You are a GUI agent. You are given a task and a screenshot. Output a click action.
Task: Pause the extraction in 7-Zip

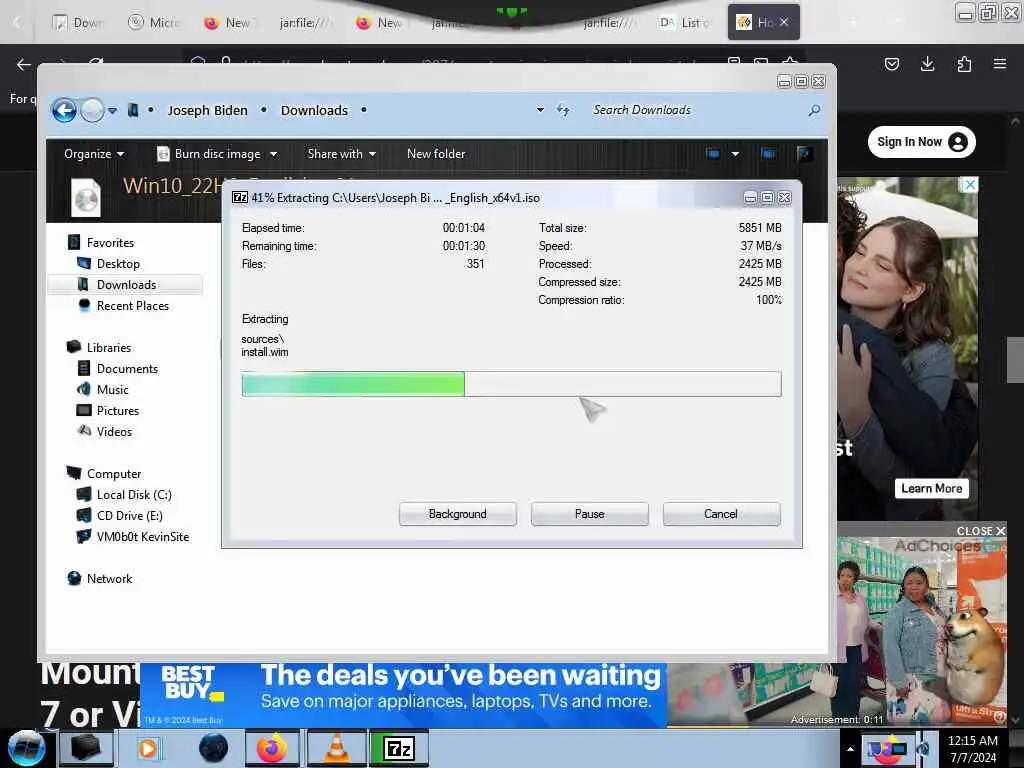pyautogui.click(x=589, y=514)
